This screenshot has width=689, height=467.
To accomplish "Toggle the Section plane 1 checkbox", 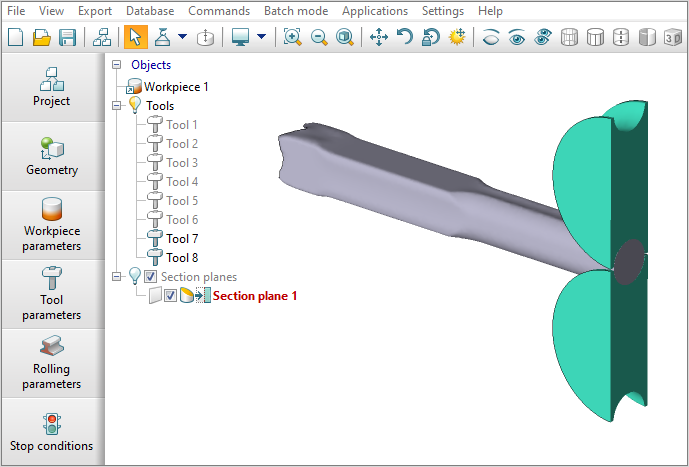I will [170, 296].
